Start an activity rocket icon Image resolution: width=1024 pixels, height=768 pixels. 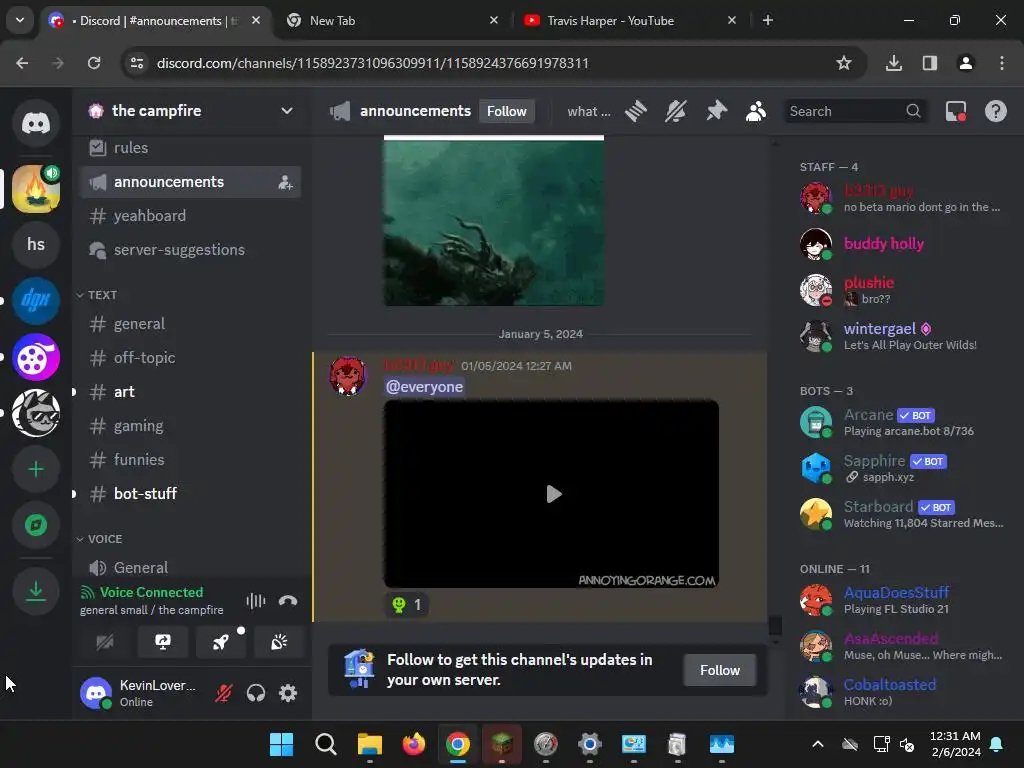[221, 642]
